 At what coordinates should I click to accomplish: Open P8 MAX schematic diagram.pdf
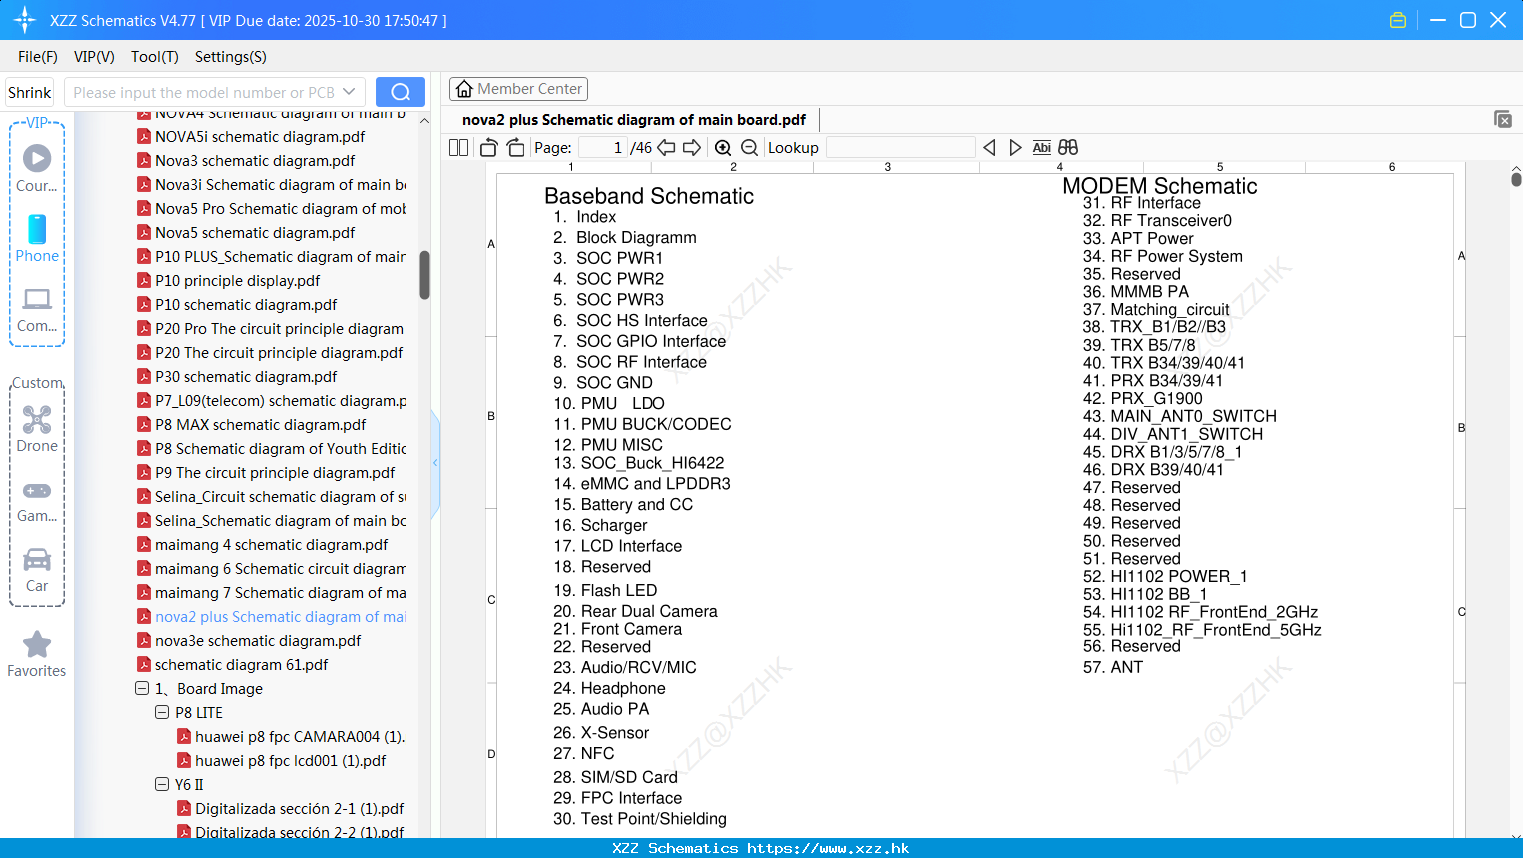coord(260,424)
